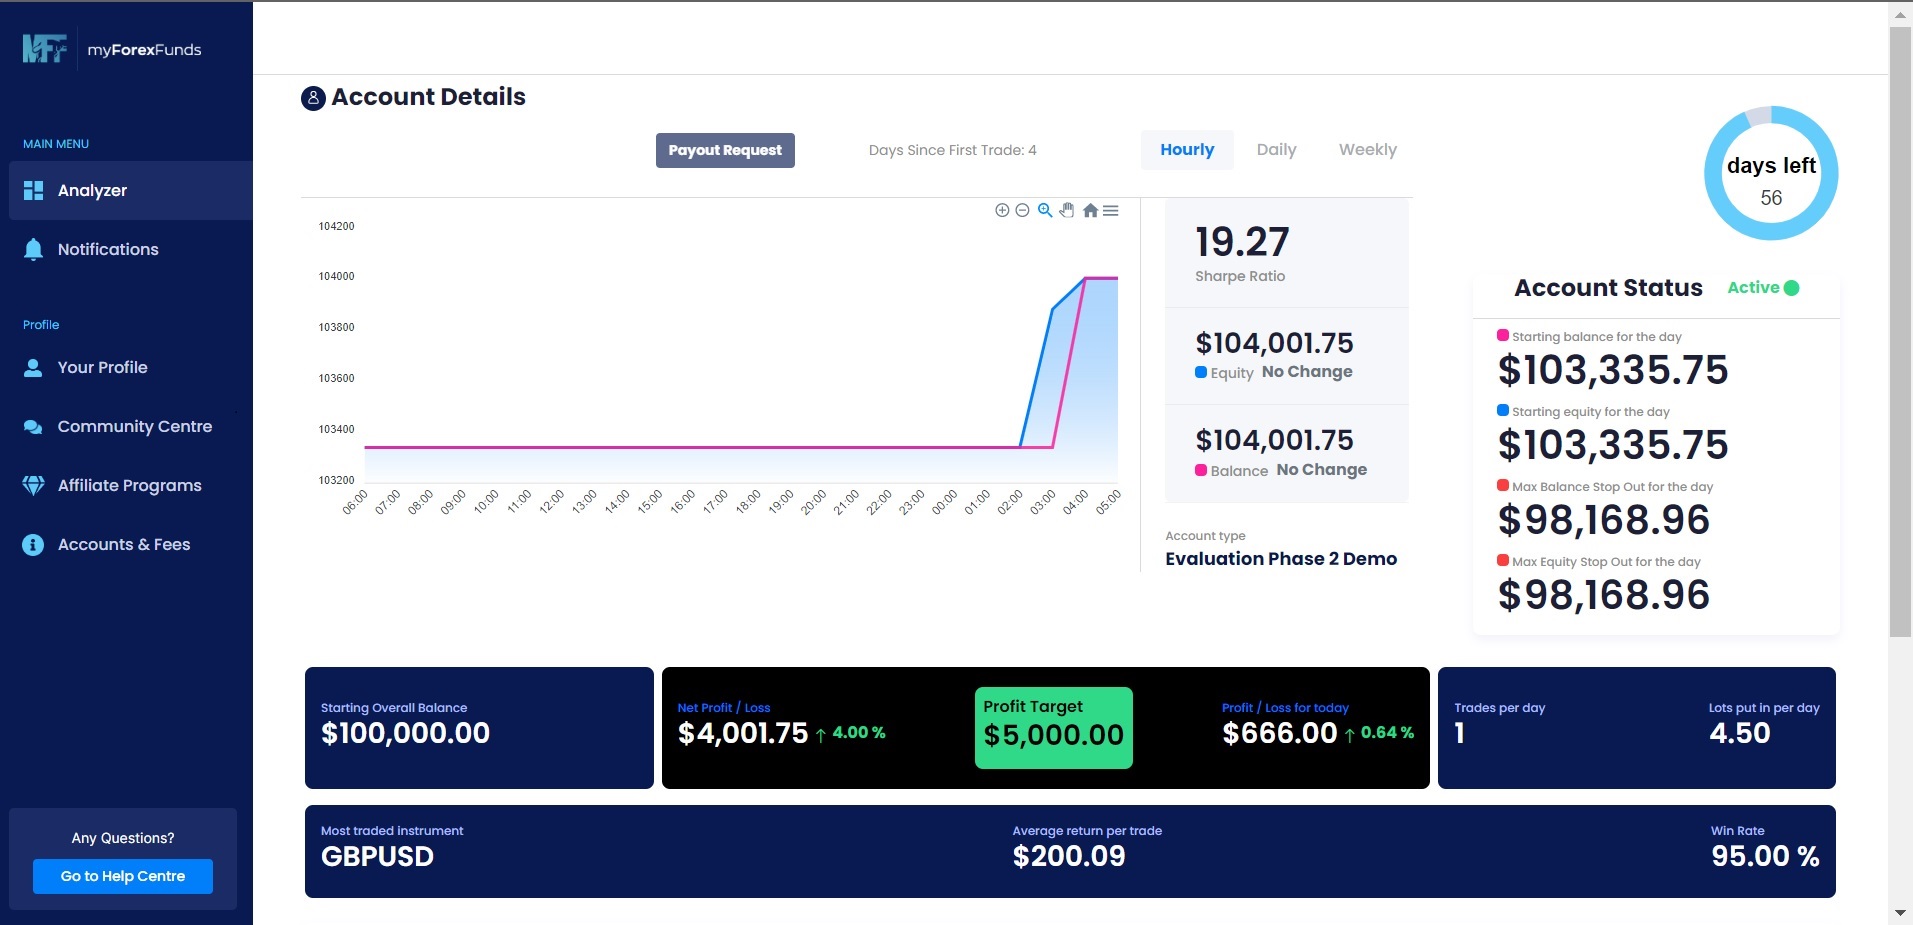Viewport: 1913px width, 925px height.
Task: Click the chart zoom-in plus icon
Action: [x=1001, y=210]
